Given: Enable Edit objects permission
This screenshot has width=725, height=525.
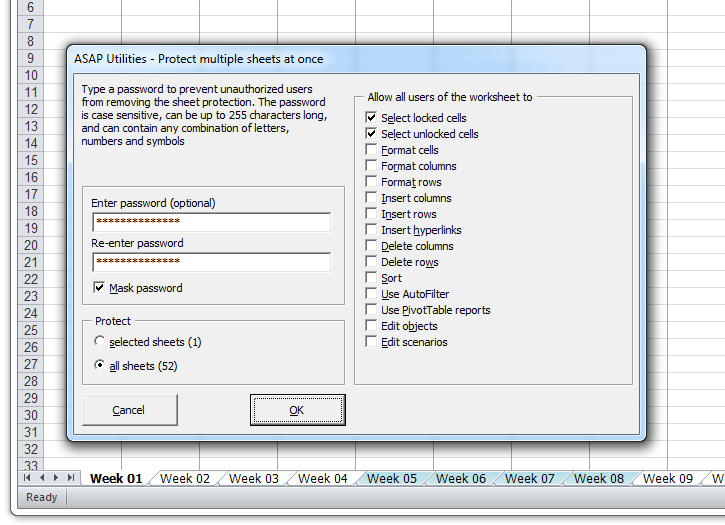Looking at the screenshot, I should tap(371, 326).
